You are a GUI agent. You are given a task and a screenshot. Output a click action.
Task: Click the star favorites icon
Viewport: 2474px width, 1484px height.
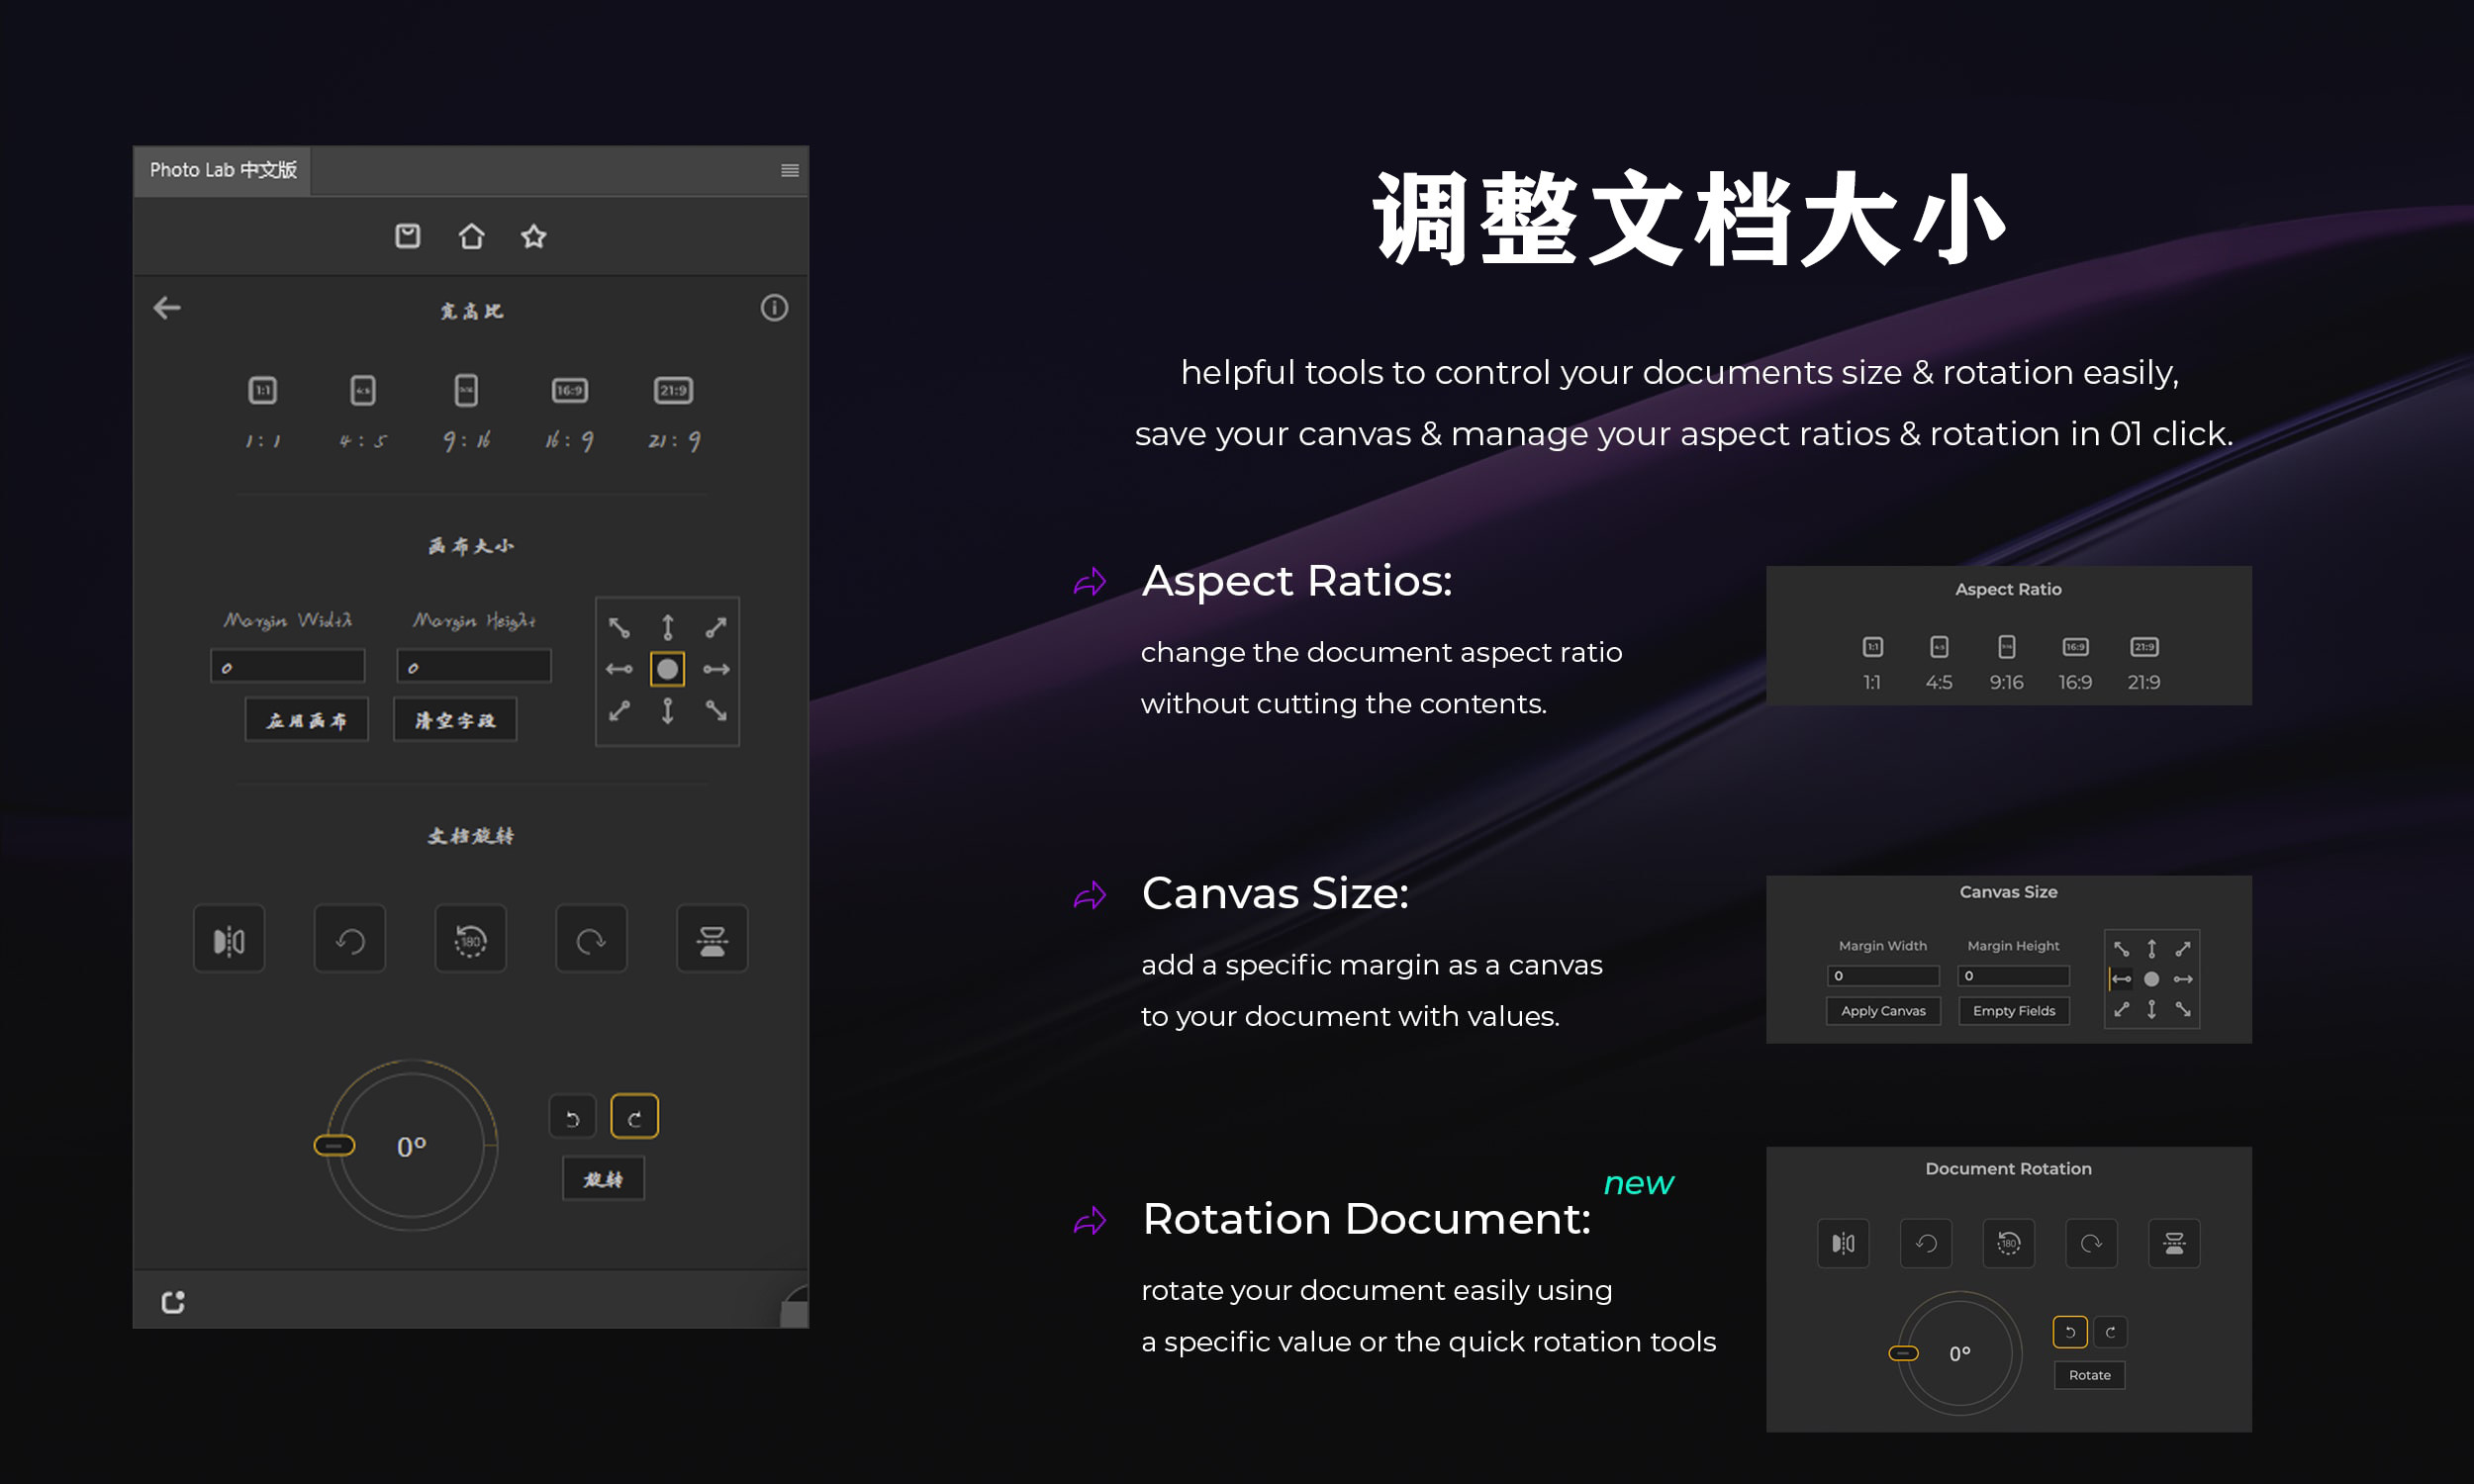click(534, 236)
